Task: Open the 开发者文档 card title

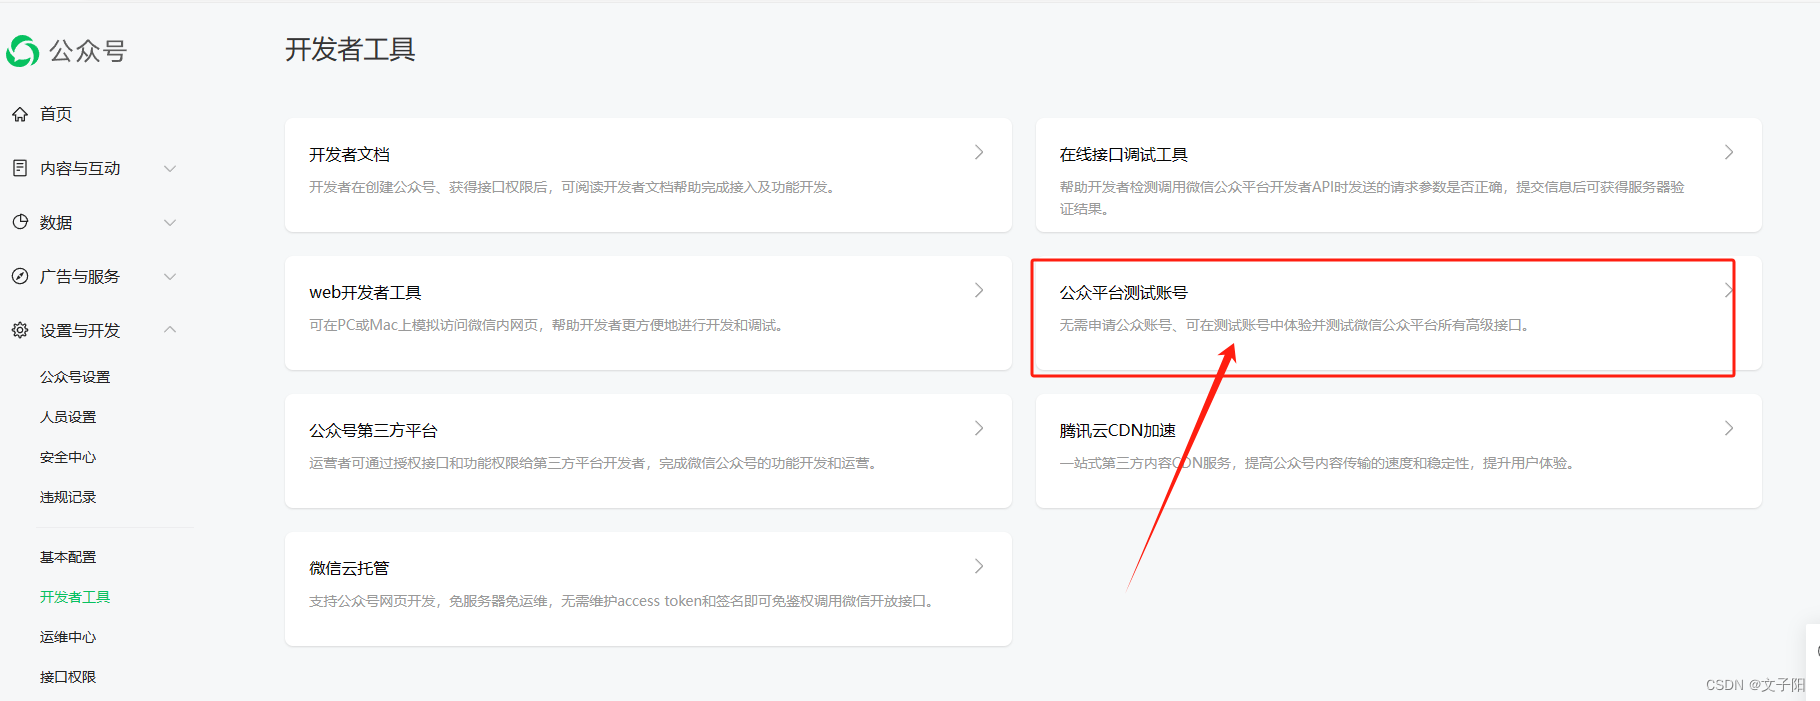Action: click(349, 154)
